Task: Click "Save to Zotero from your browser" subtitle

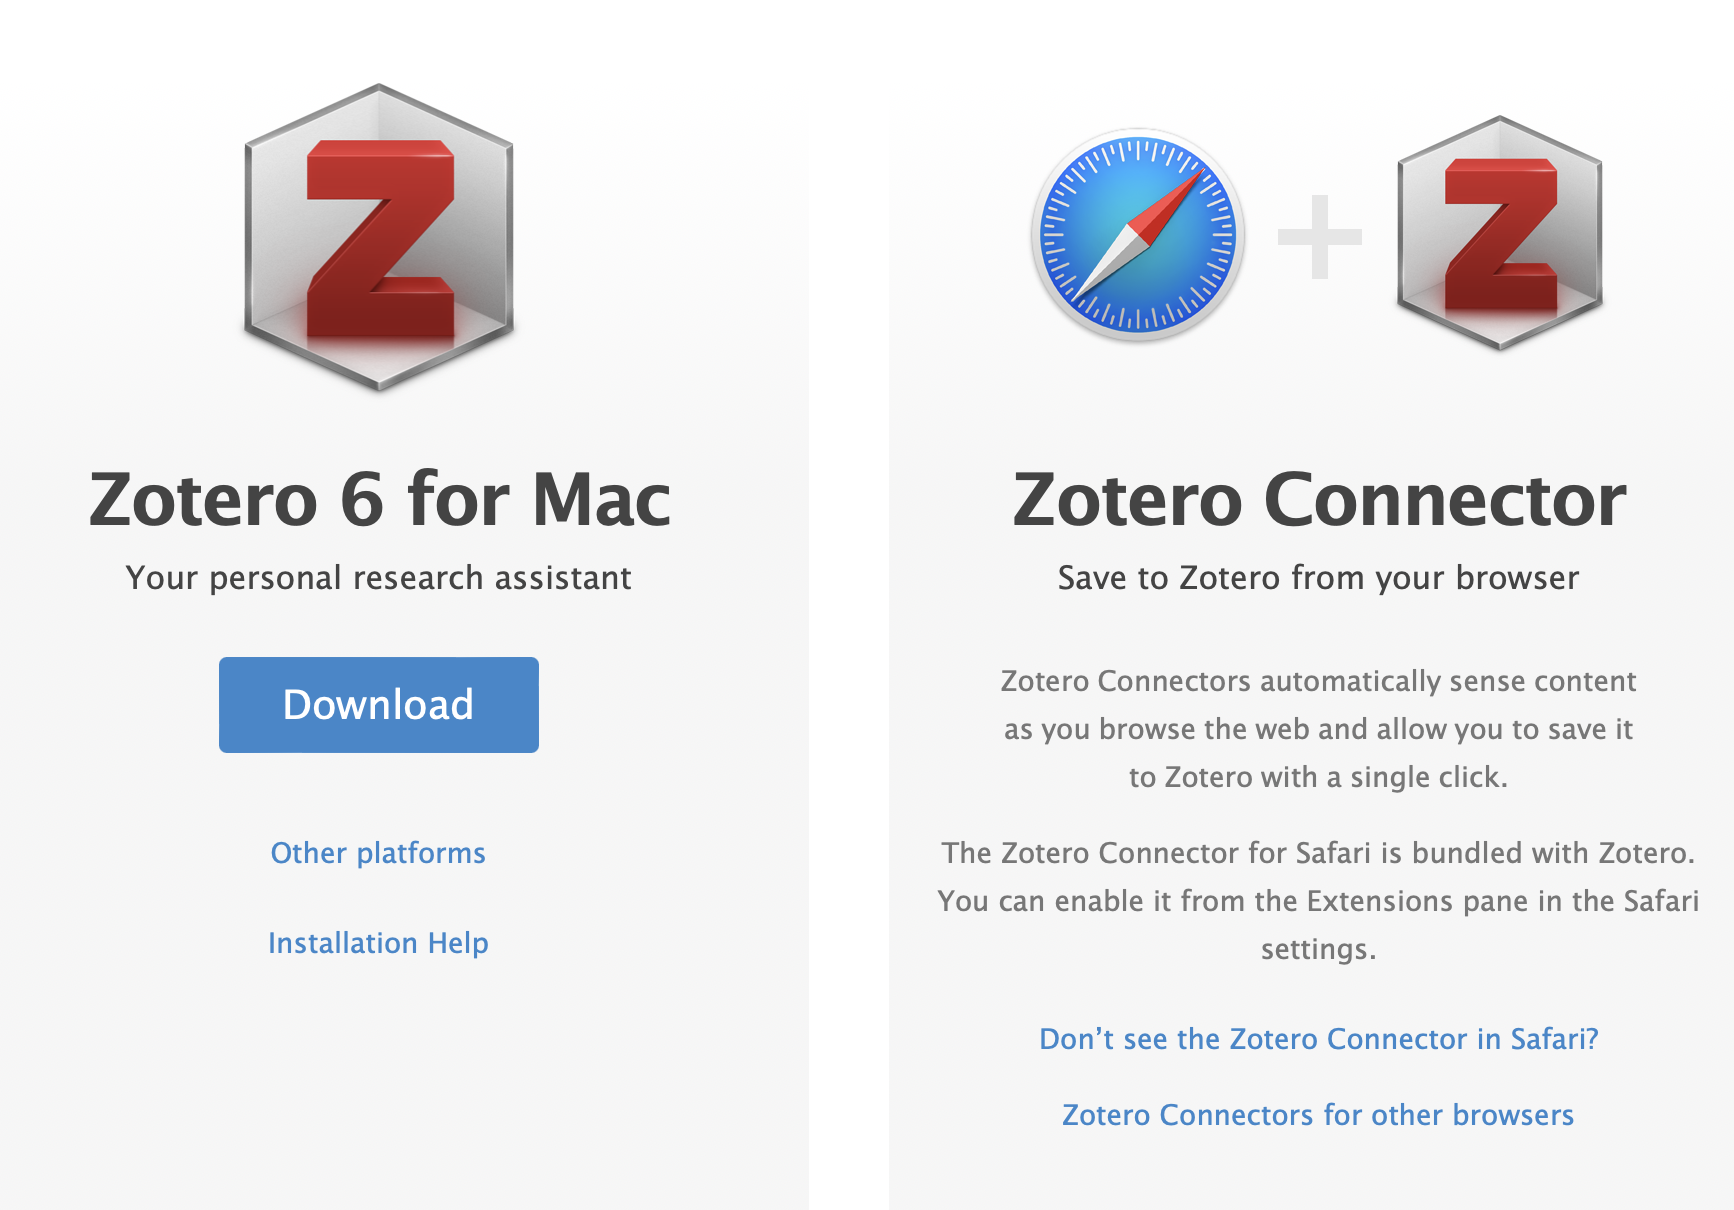Action: (1318, 578)
